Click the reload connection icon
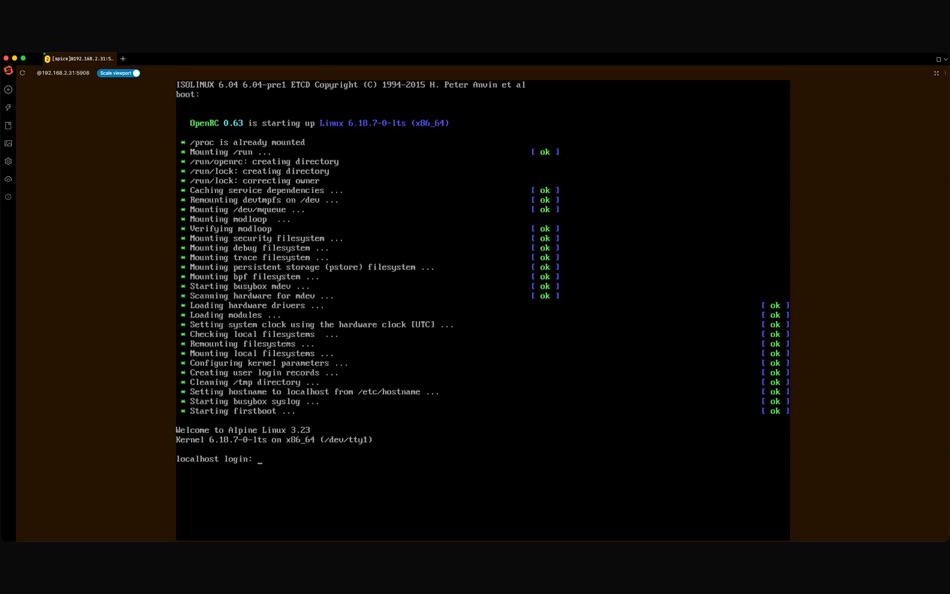Screen dimensions: 950x594 pos(22,73)
